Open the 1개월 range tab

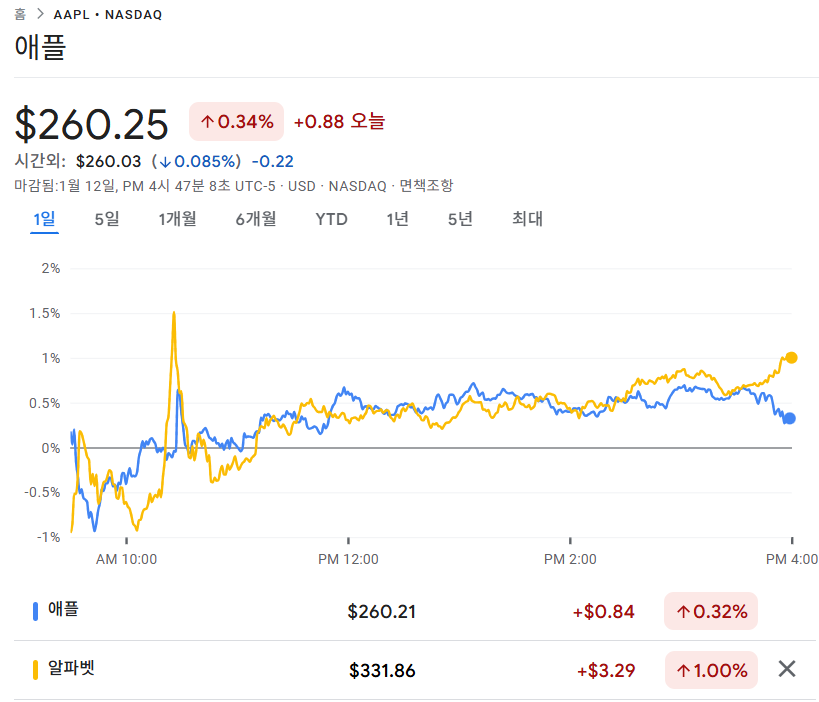point(177,219)
